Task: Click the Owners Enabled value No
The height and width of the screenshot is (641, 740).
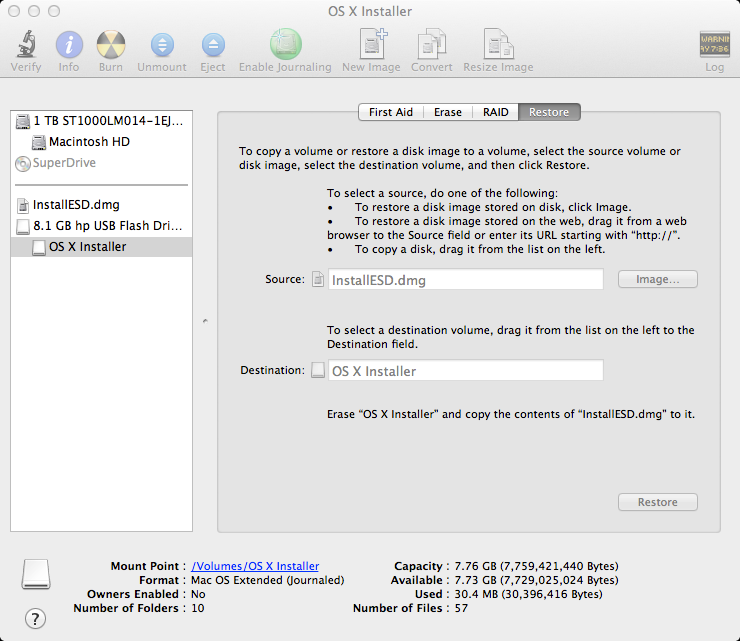Action: click(198, 594)
